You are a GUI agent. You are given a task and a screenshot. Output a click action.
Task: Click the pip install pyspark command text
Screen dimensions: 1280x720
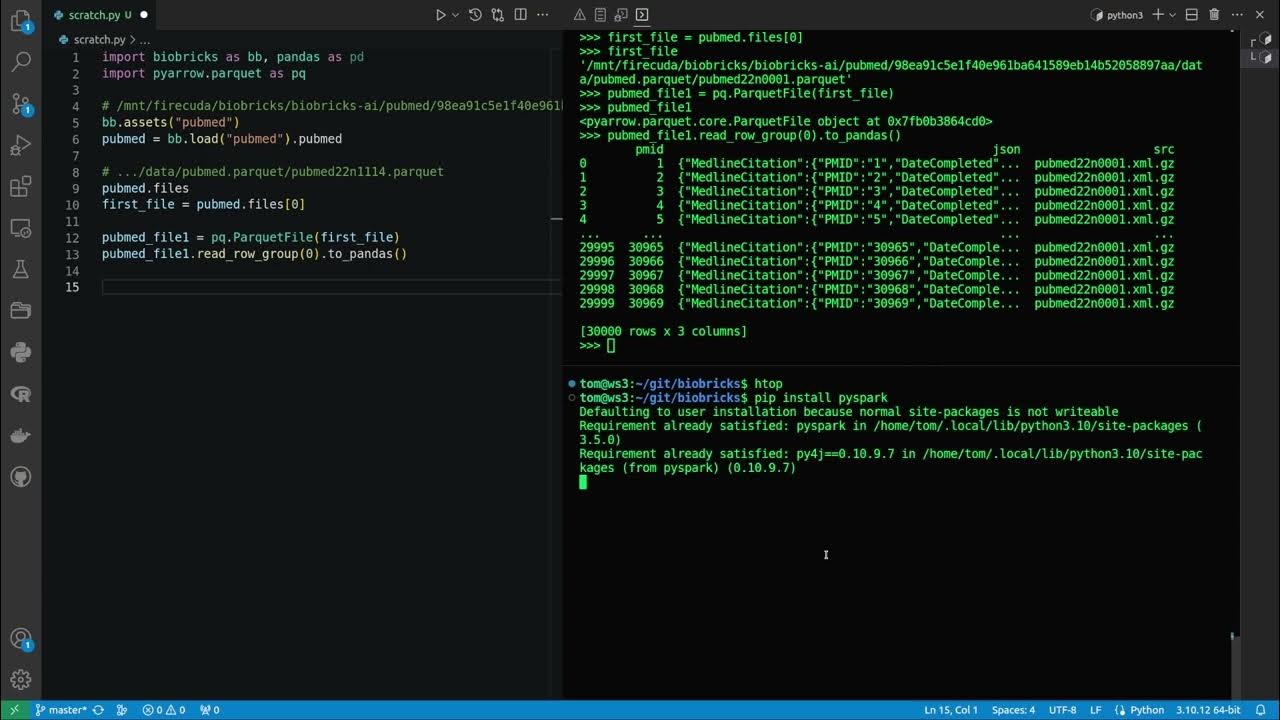[821, 398]
